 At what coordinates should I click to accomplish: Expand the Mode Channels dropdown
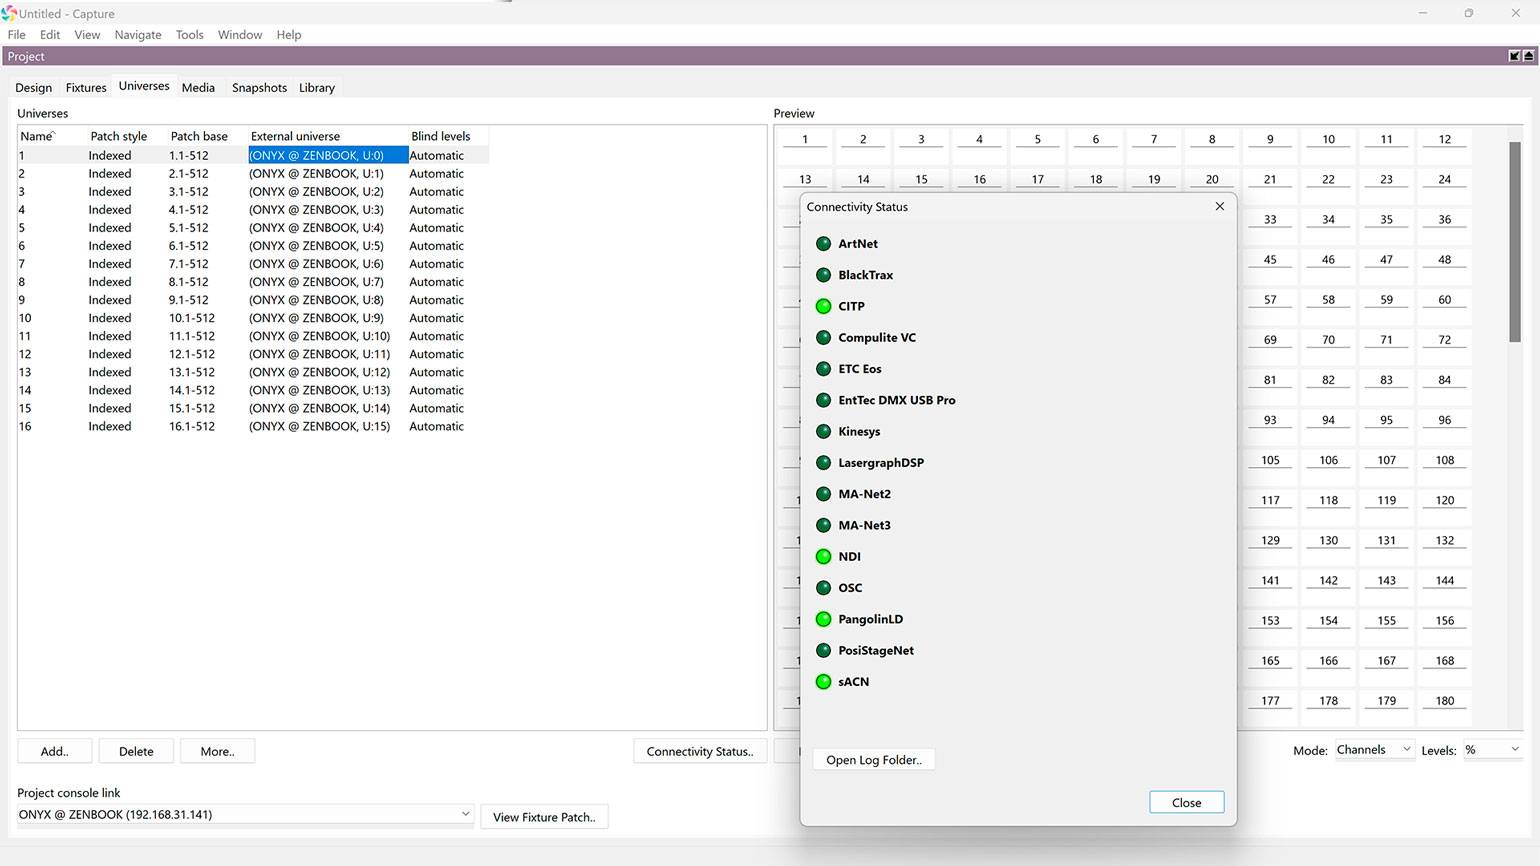coord(1406,749)
